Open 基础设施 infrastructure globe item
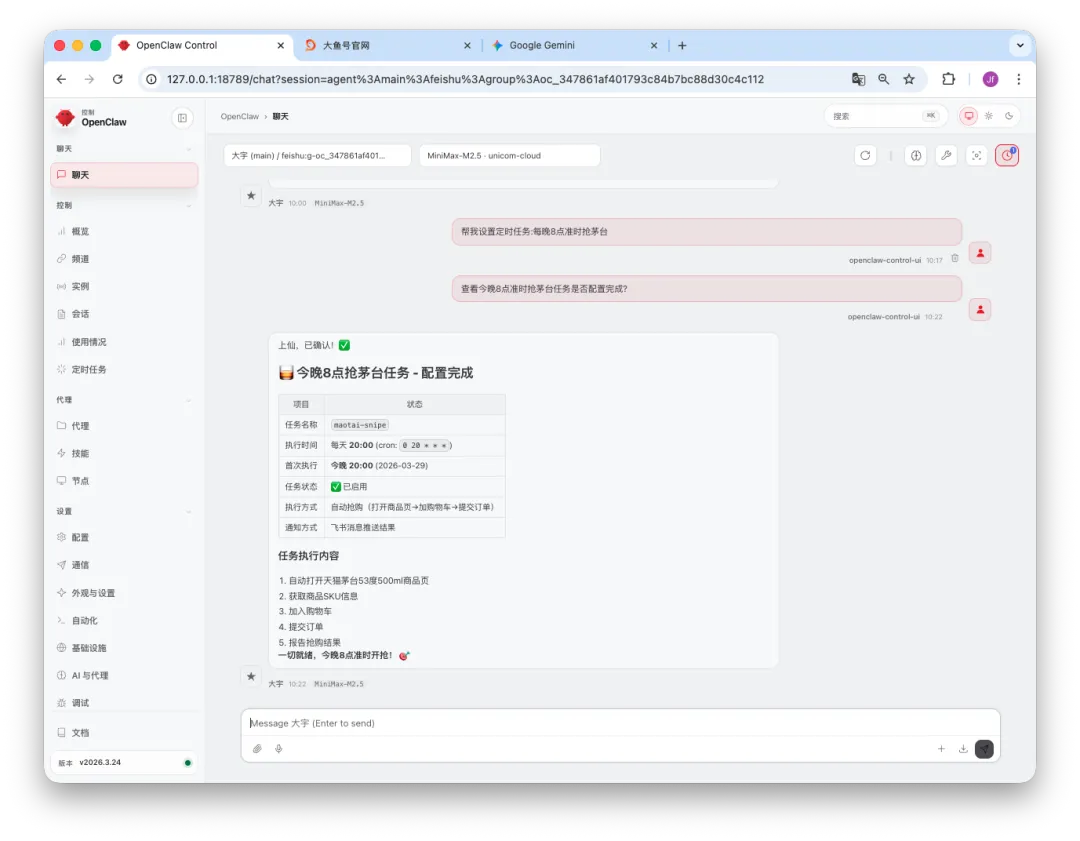This screenshot has width=1080, height=841. (x=124, y=648)
